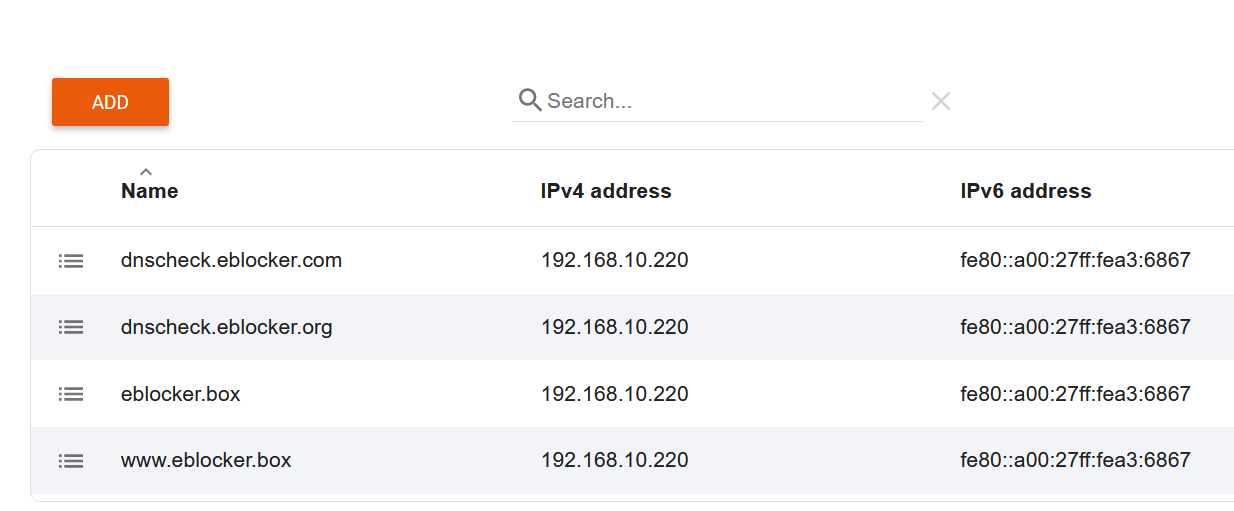This screenshot has width=1234, height=511.
Task: Toggle sort arrow above Name column
Action: 146,172
